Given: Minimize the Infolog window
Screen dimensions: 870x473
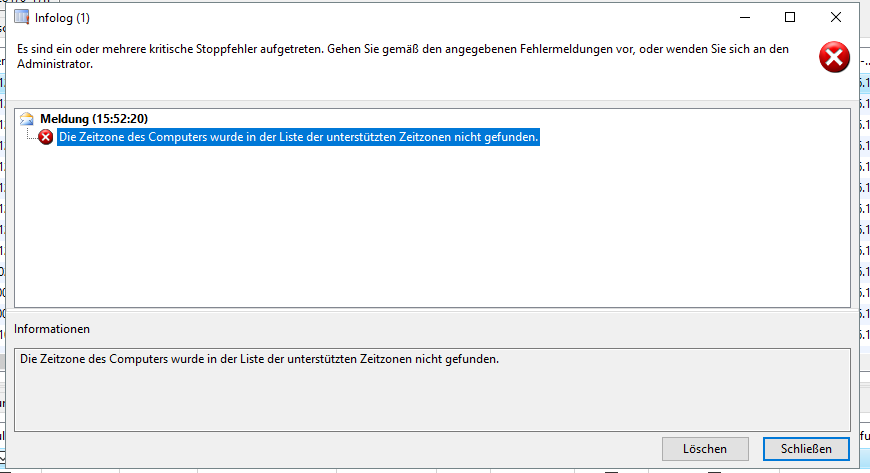Looking at the screenshot, I should click(x=743, y=18).
